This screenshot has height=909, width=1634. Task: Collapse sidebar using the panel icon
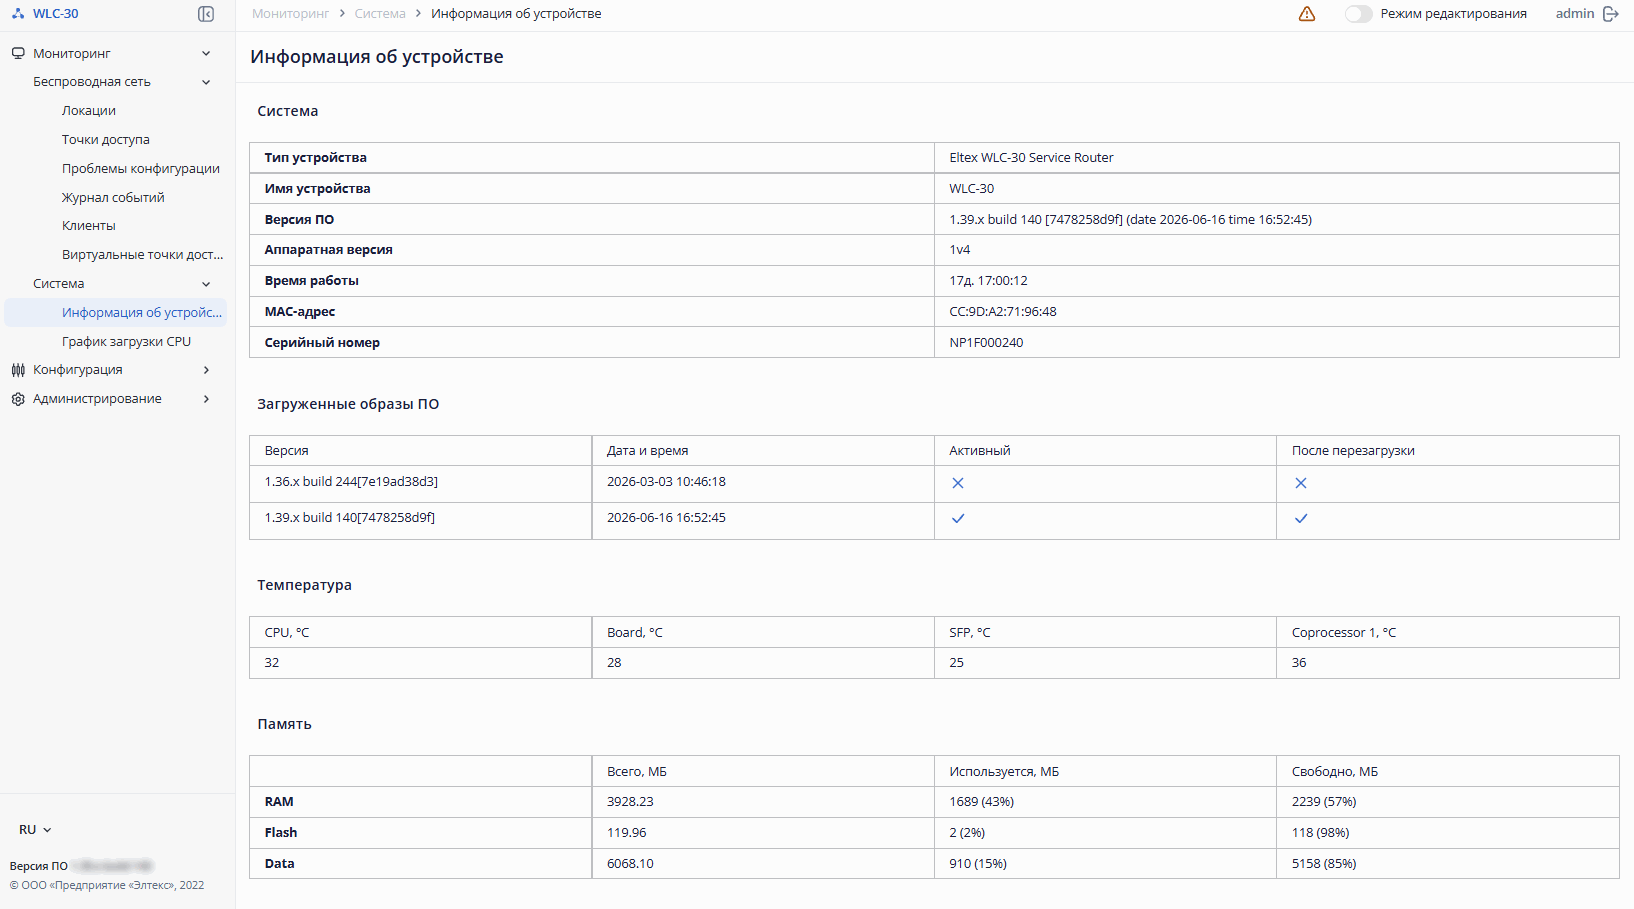[x=206, y=14]
